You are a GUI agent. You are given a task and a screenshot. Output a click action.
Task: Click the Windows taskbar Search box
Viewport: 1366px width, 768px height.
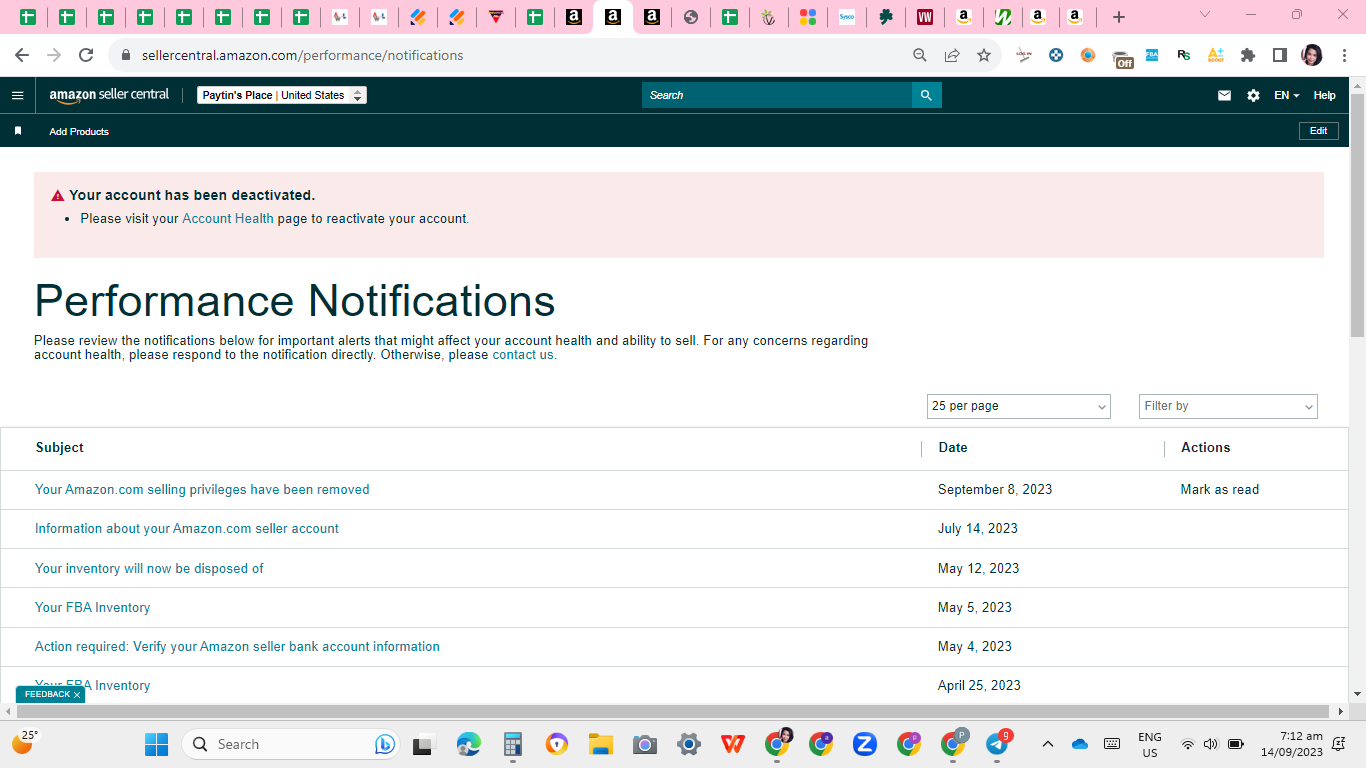pos(290,744)
